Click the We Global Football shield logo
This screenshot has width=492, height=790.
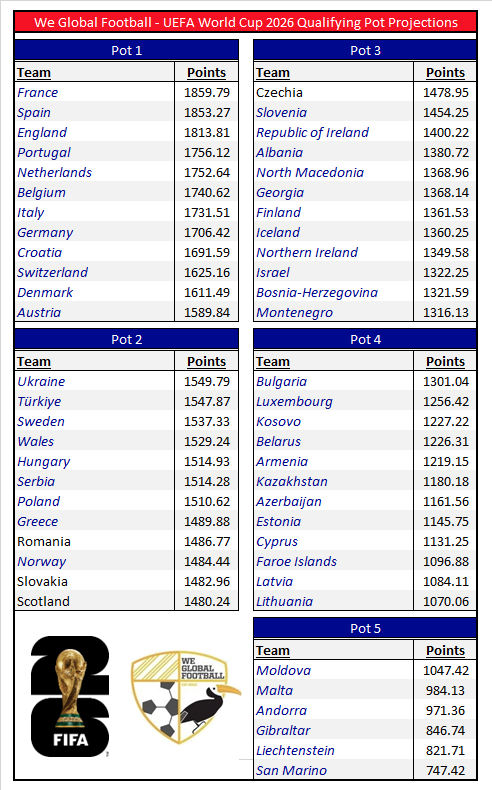point(185,697)
